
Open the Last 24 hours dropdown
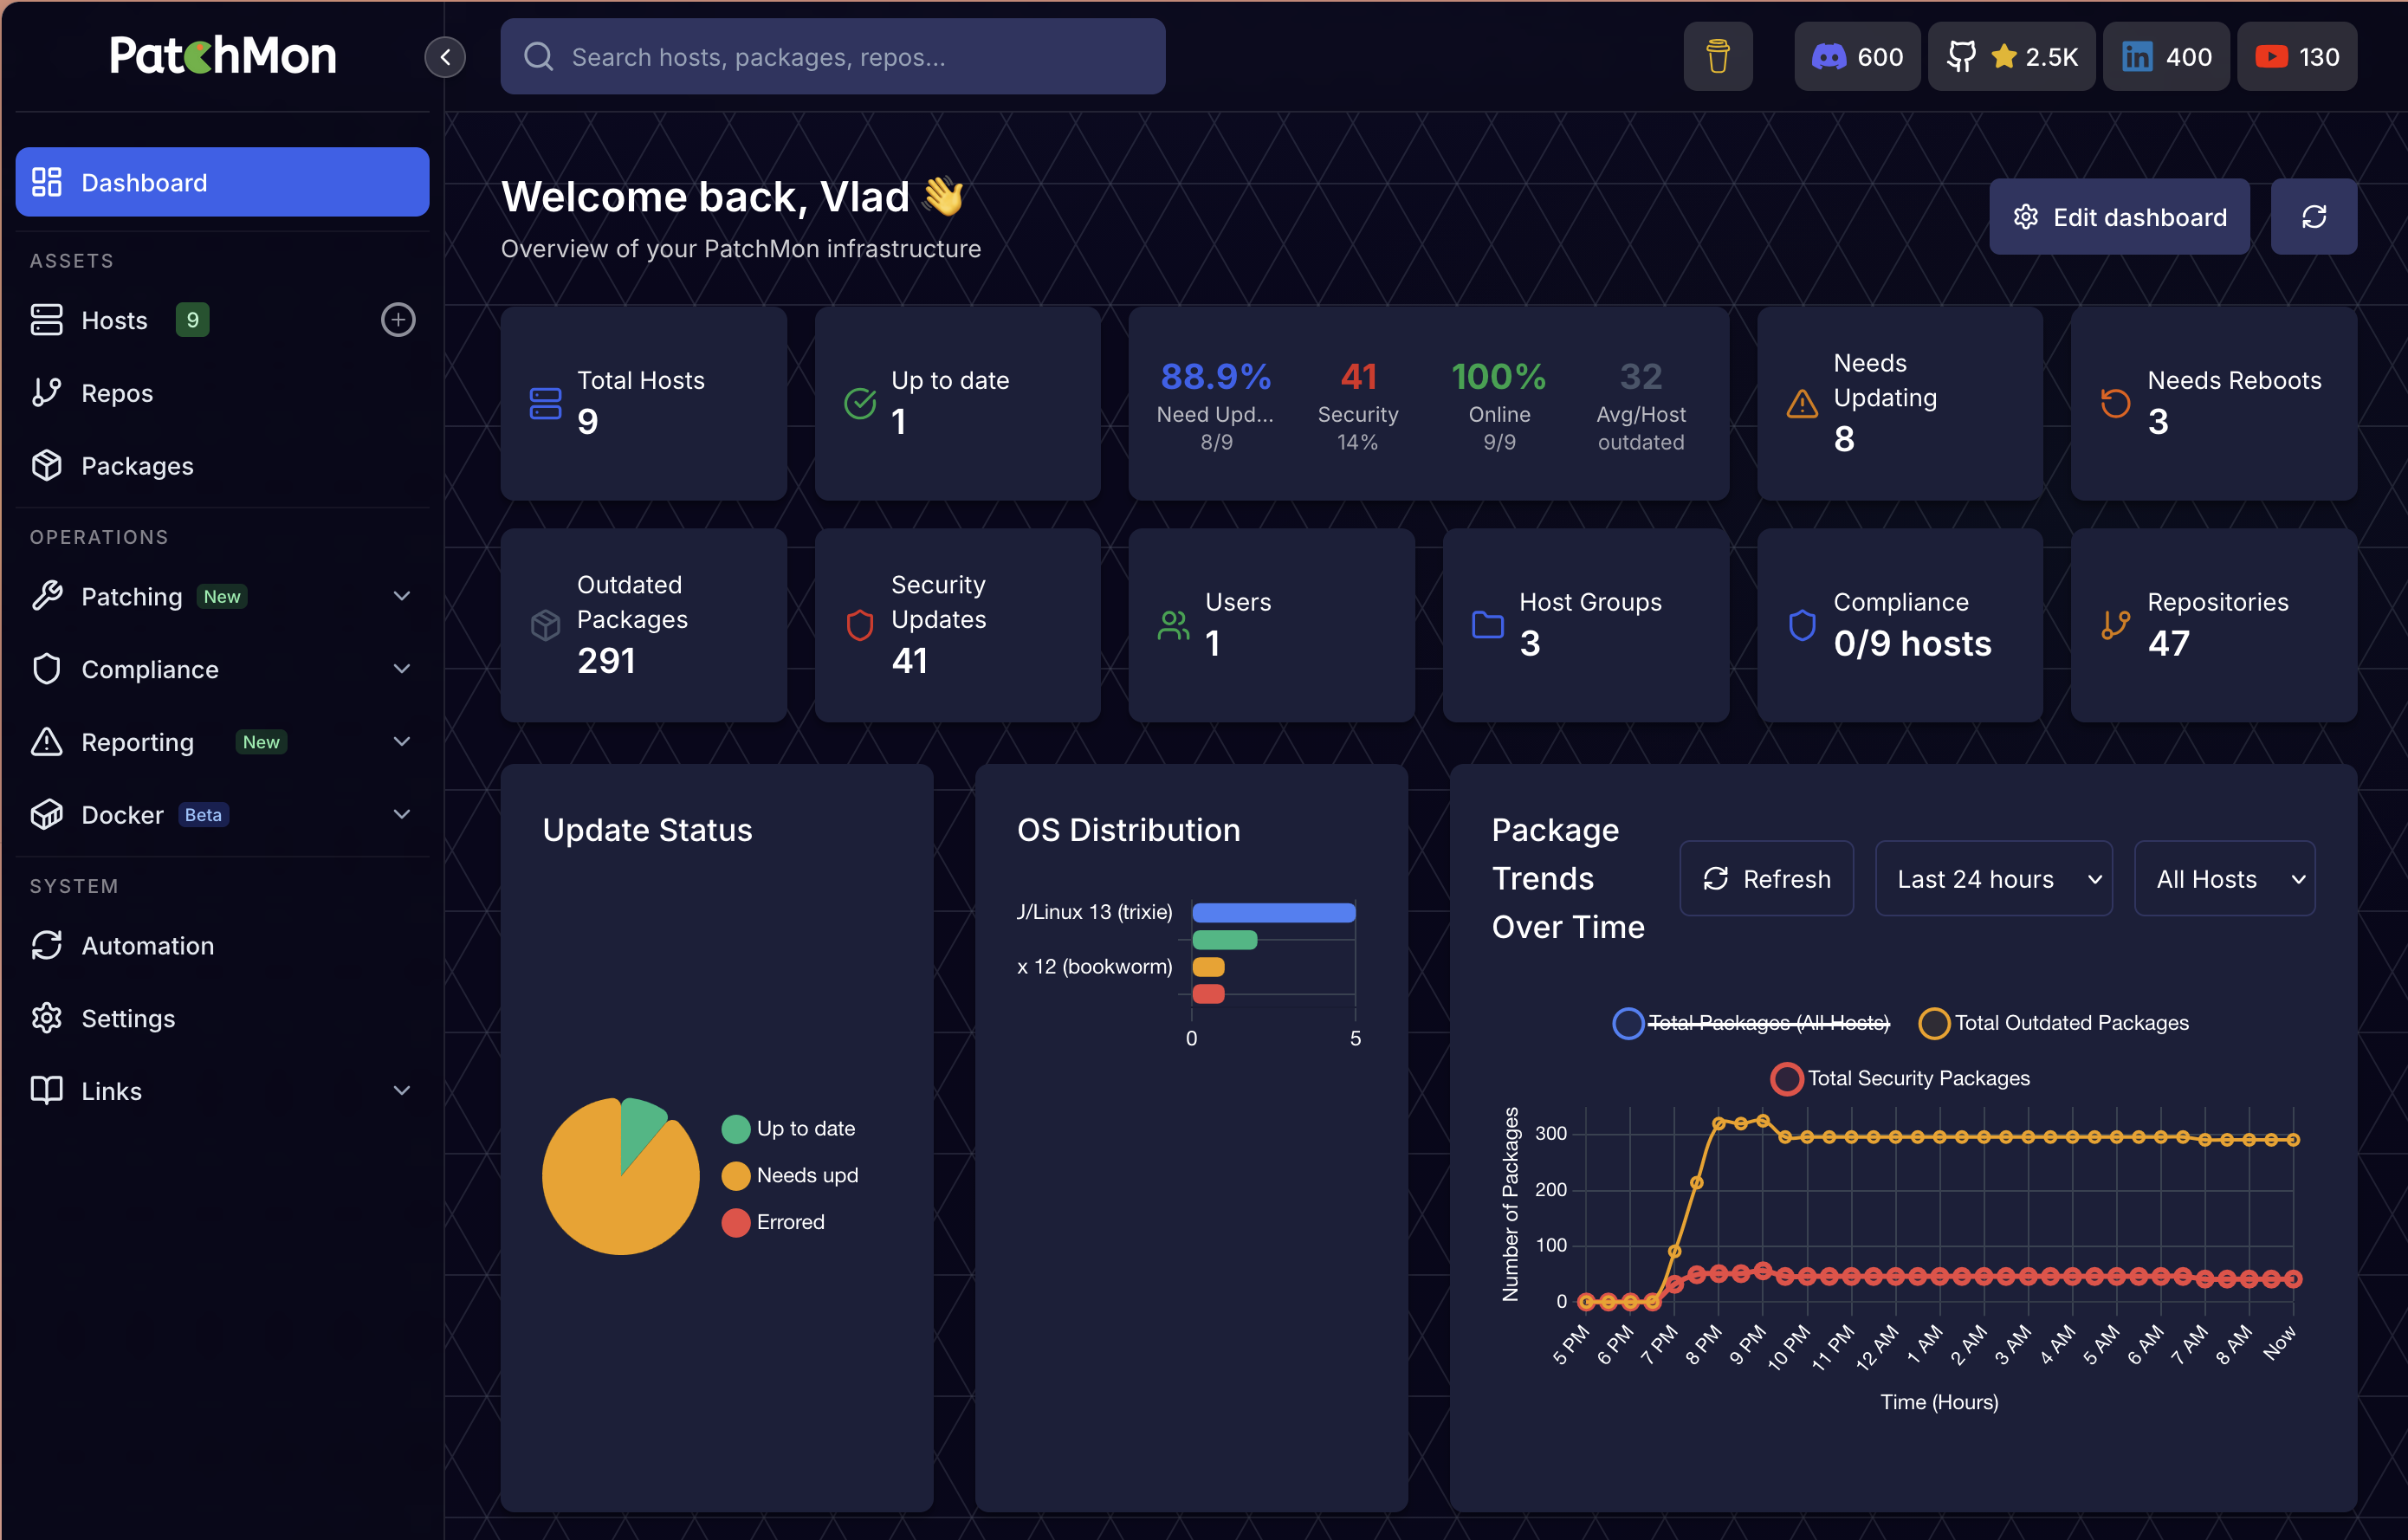point(1993,878)
